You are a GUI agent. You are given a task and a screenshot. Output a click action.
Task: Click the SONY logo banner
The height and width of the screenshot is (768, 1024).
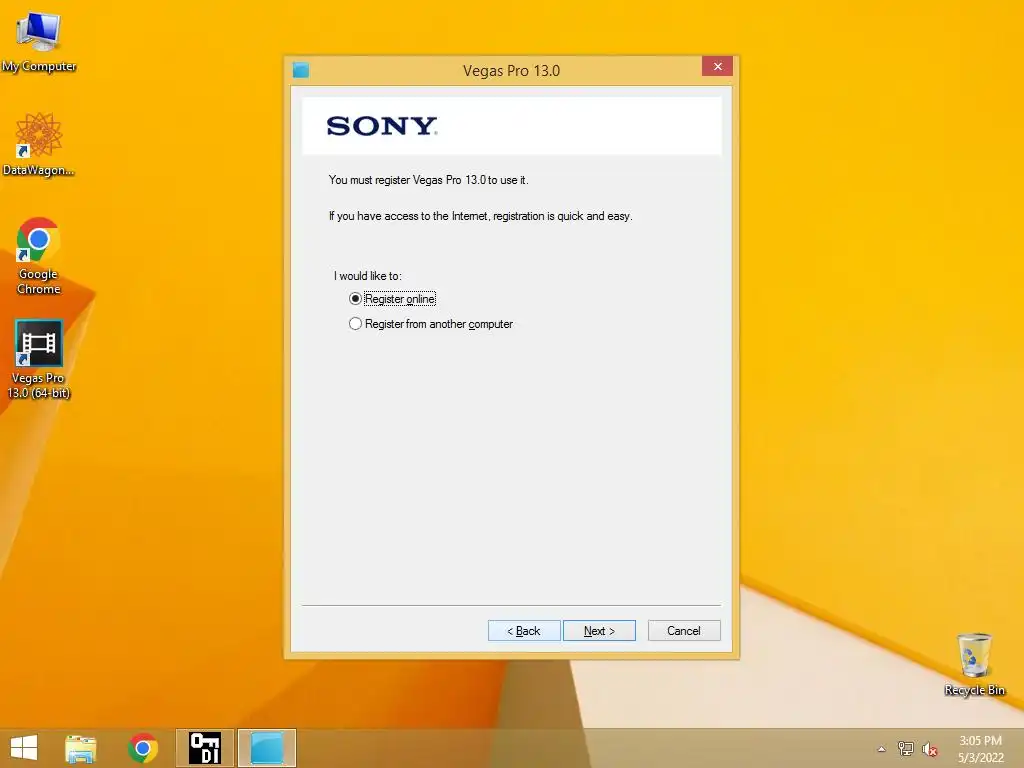point(511,126)
